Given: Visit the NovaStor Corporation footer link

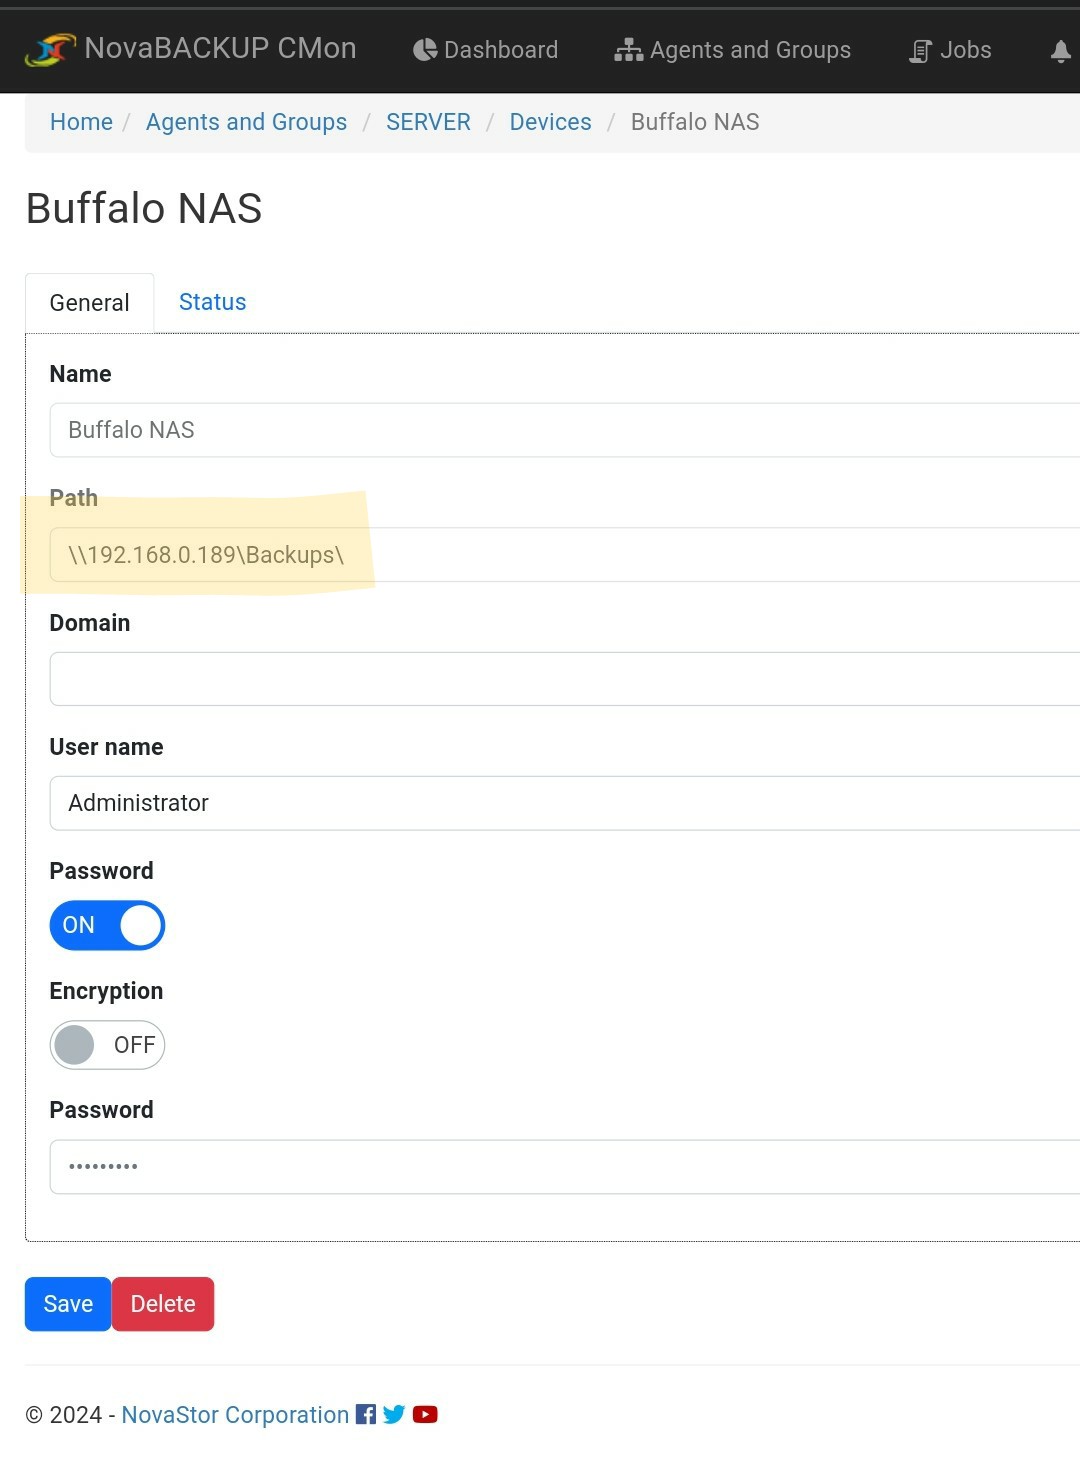Looking at the screenshot, I should [235, 1415].
